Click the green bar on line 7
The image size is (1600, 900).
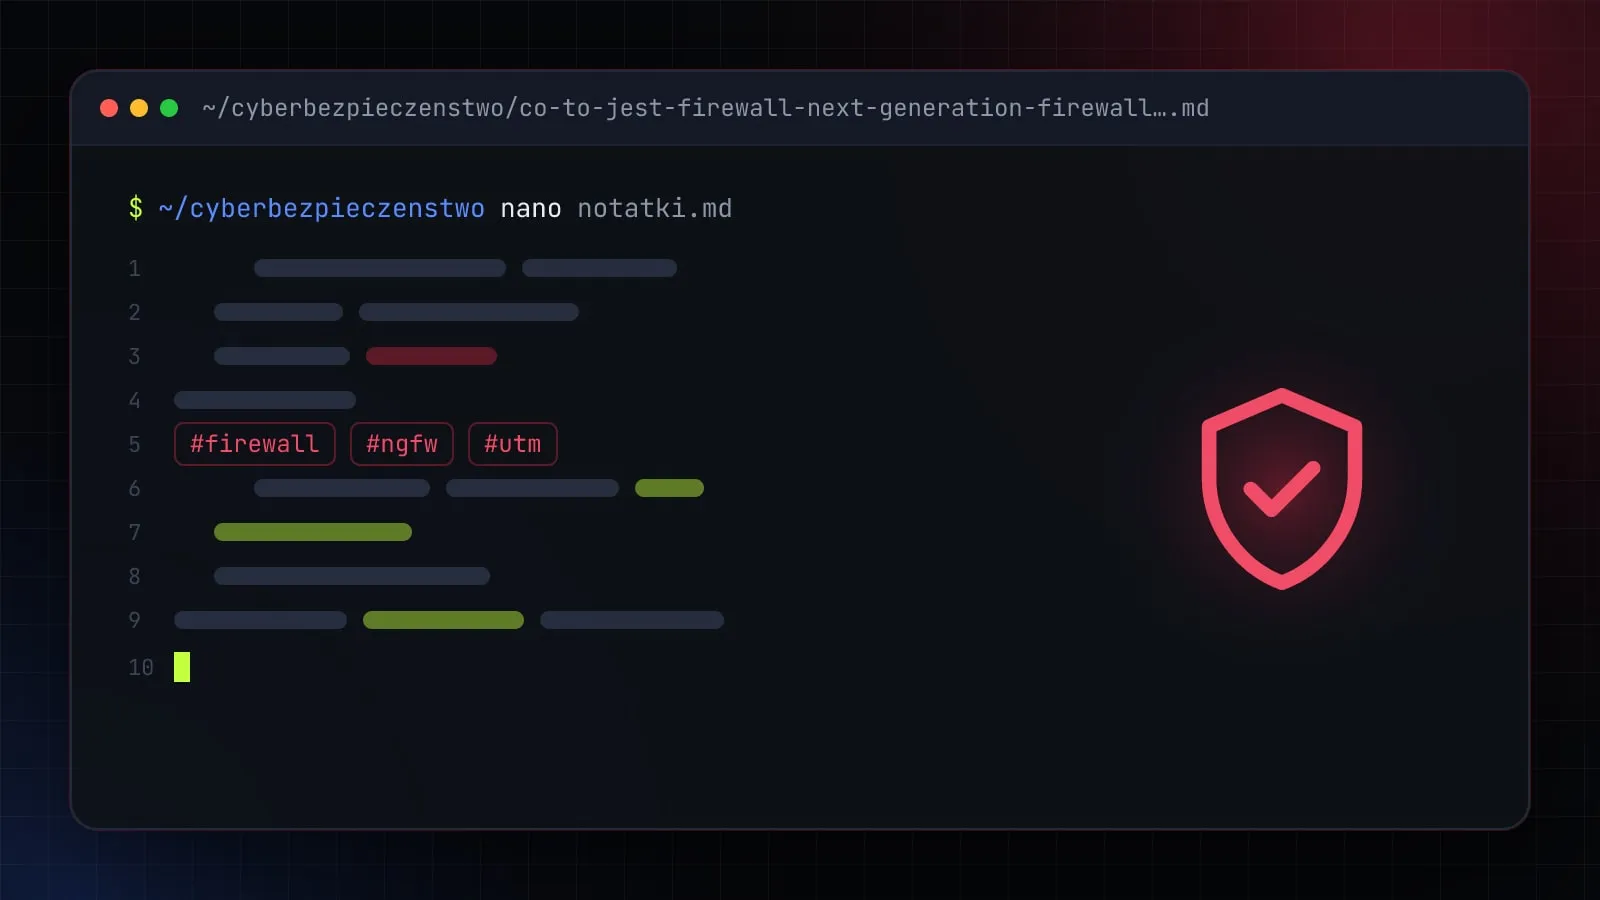tap(313, 532)
